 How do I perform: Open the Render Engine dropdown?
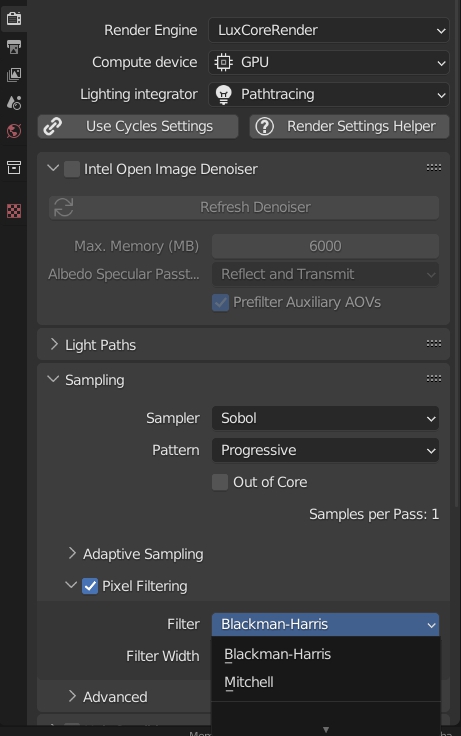pyautogui.click(x=329, y=30)
